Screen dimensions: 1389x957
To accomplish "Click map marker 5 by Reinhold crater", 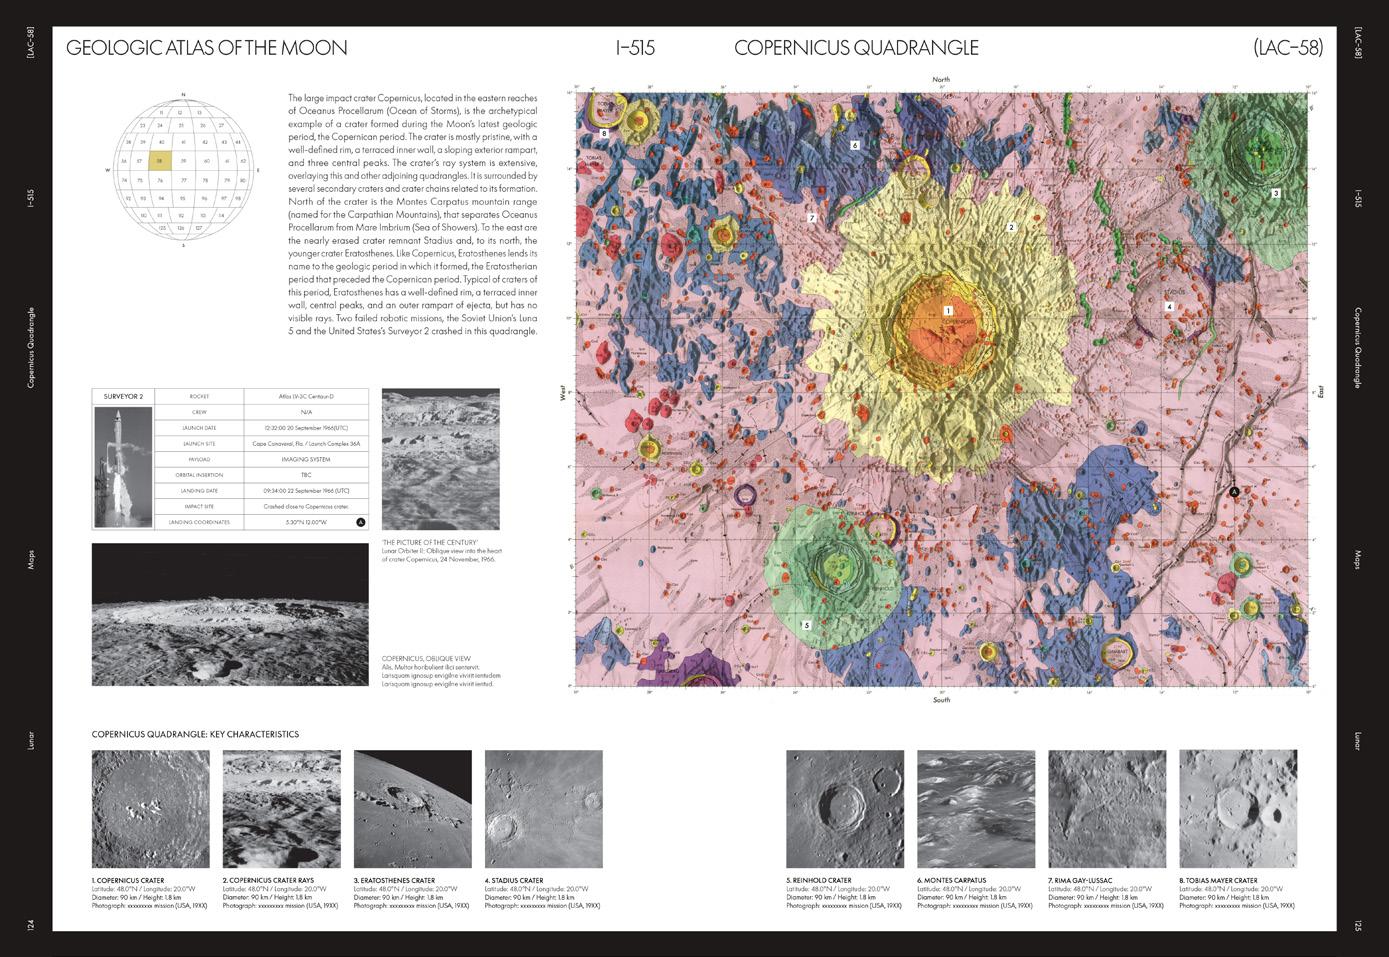I will (806, 625).
